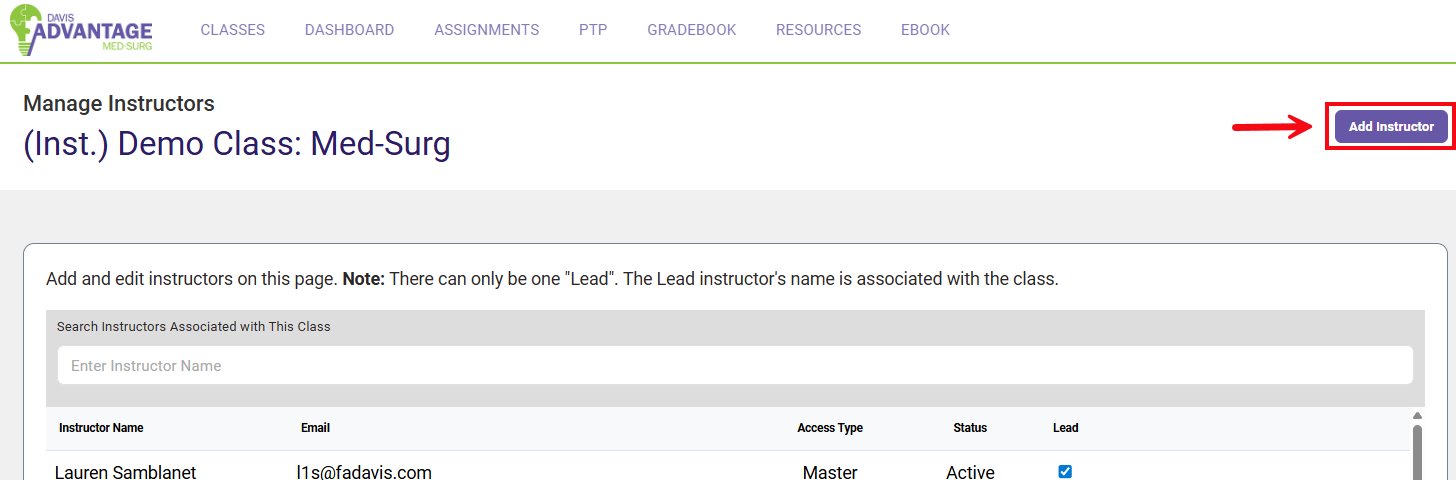Go to the Dashboard tab

[349, 30]
